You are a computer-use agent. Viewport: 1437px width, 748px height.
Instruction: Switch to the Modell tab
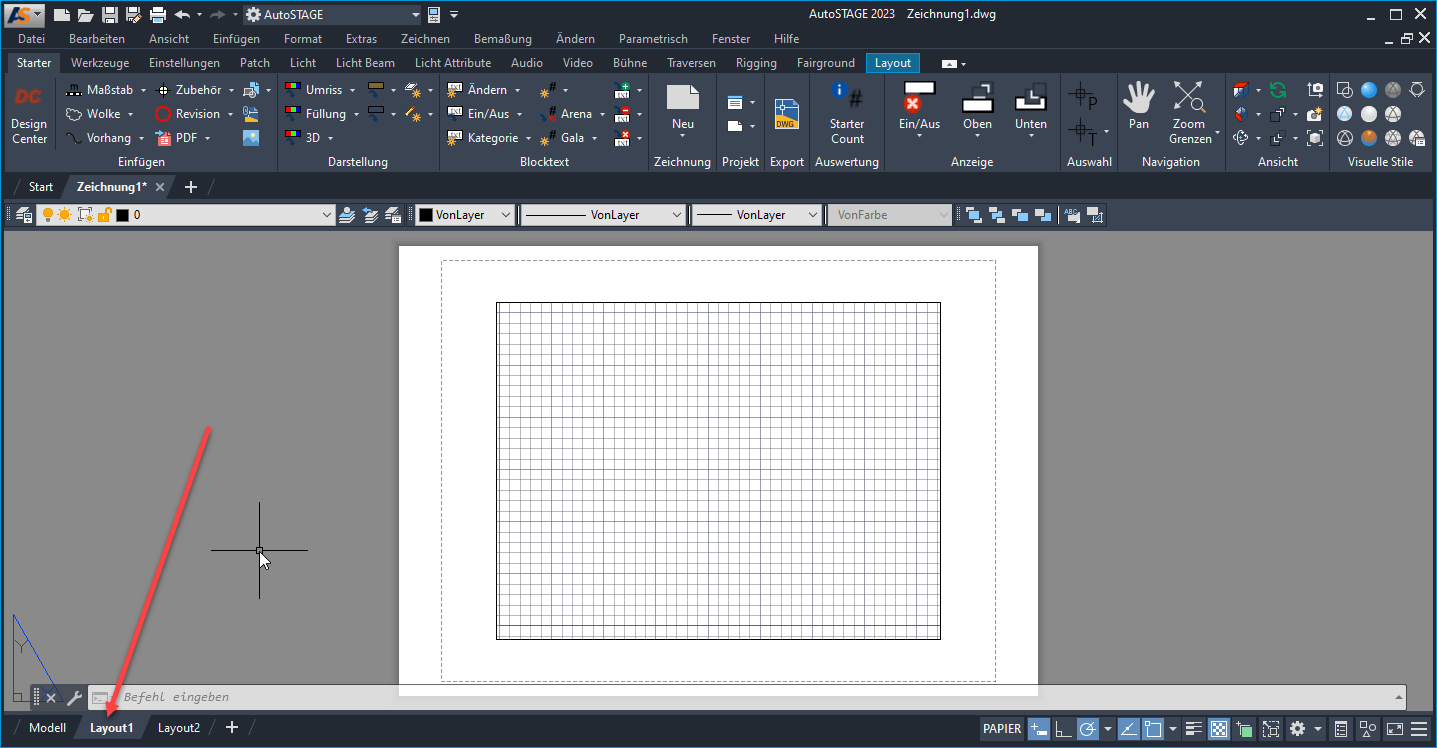click(x=47, y=728)
